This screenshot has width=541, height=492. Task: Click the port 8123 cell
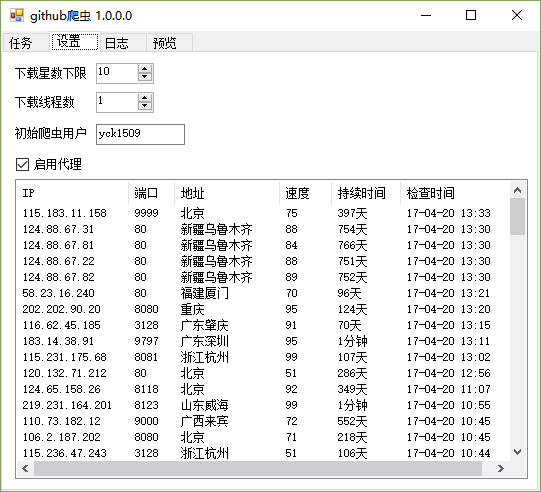[146, 405]
